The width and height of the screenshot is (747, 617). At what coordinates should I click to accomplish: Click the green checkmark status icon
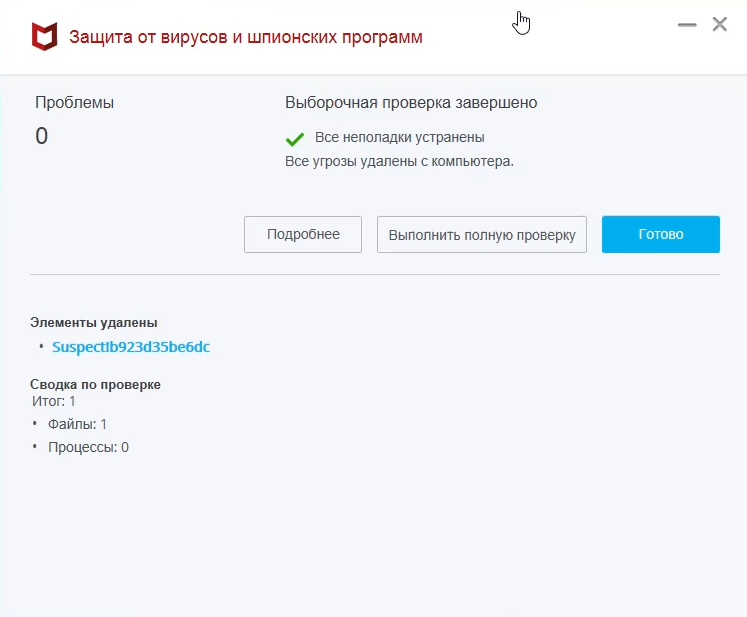coord(295,139)
